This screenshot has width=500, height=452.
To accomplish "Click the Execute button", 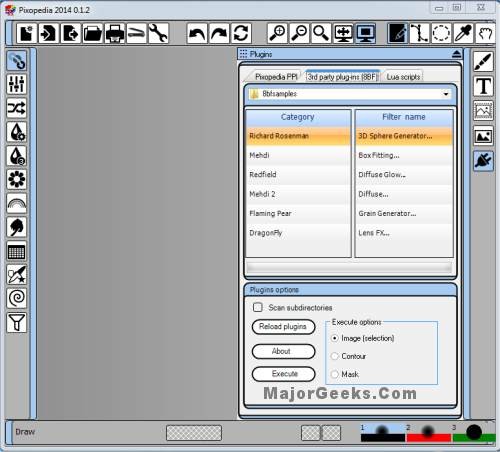I will pyautogui.click(x=283, y=374).
